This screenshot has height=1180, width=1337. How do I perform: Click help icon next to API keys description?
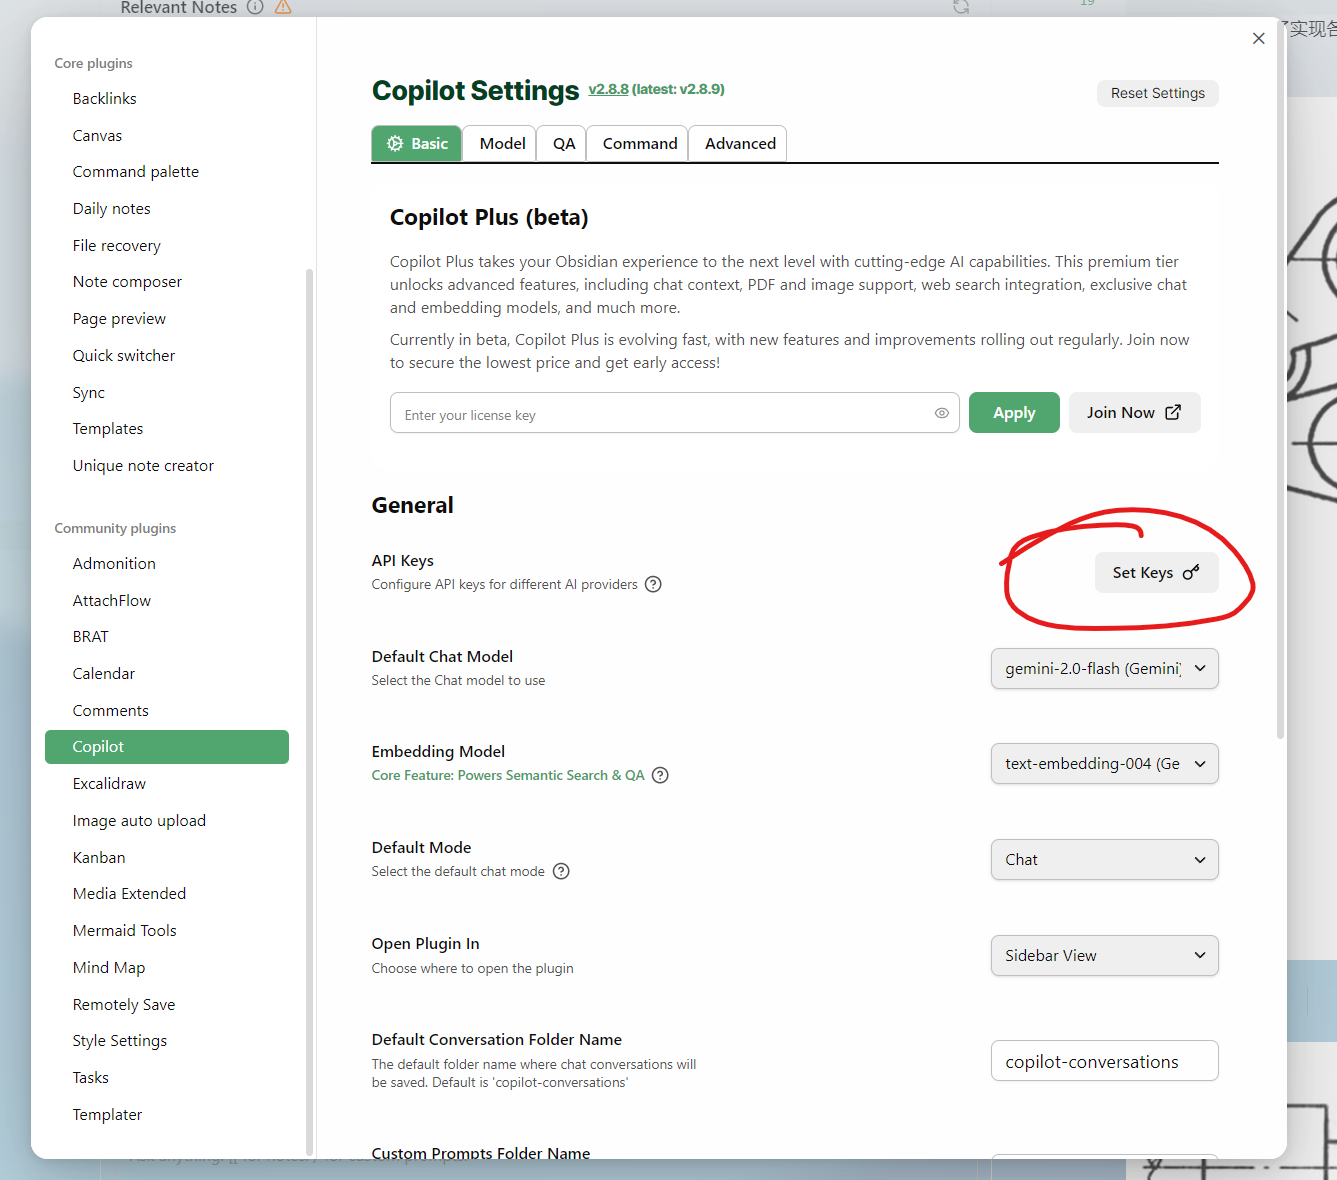pos(653,584)
